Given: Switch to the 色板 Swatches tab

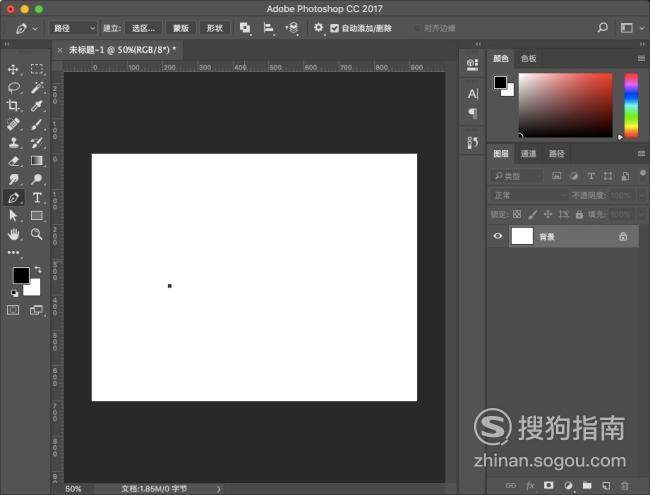Looking at the screenshot, I should (x=529, y=58).
